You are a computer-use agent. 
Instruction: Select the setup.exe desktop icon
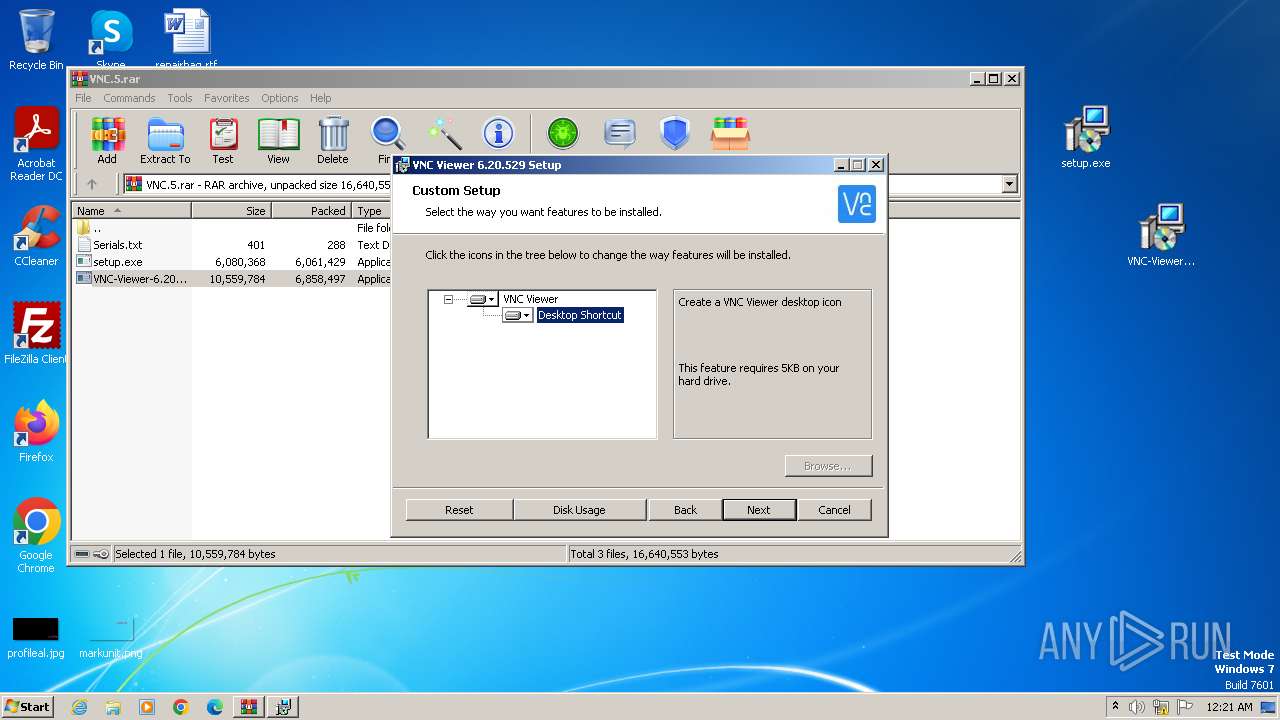click(1086, 138)
